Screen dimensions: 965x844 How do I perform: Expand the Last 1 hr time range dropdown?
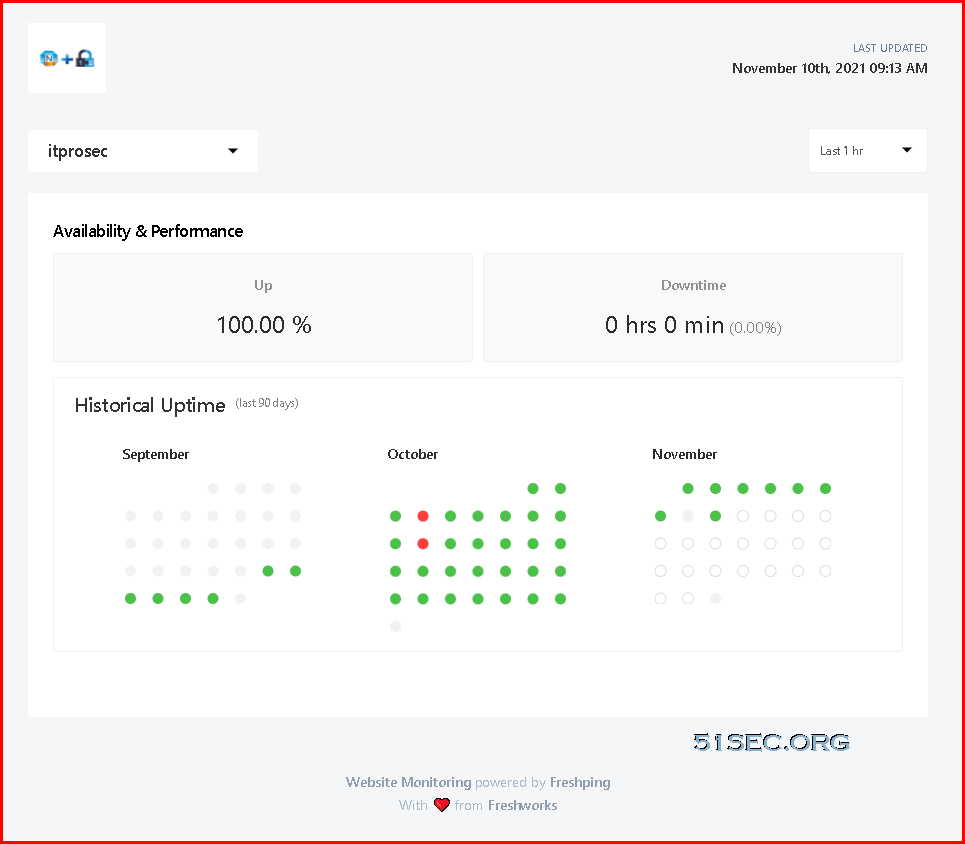[x=868, y=151]
